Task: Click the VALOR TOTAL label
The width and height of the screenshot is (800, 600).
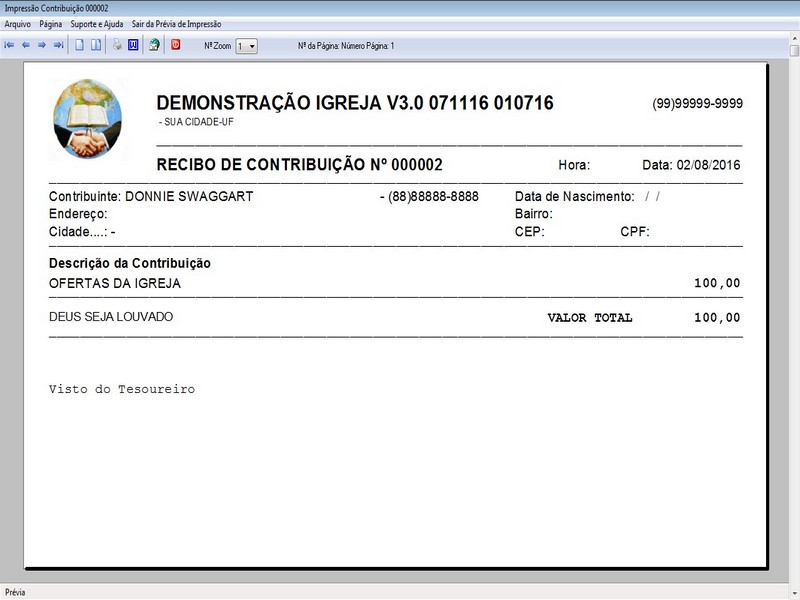Action: (590, 318)
